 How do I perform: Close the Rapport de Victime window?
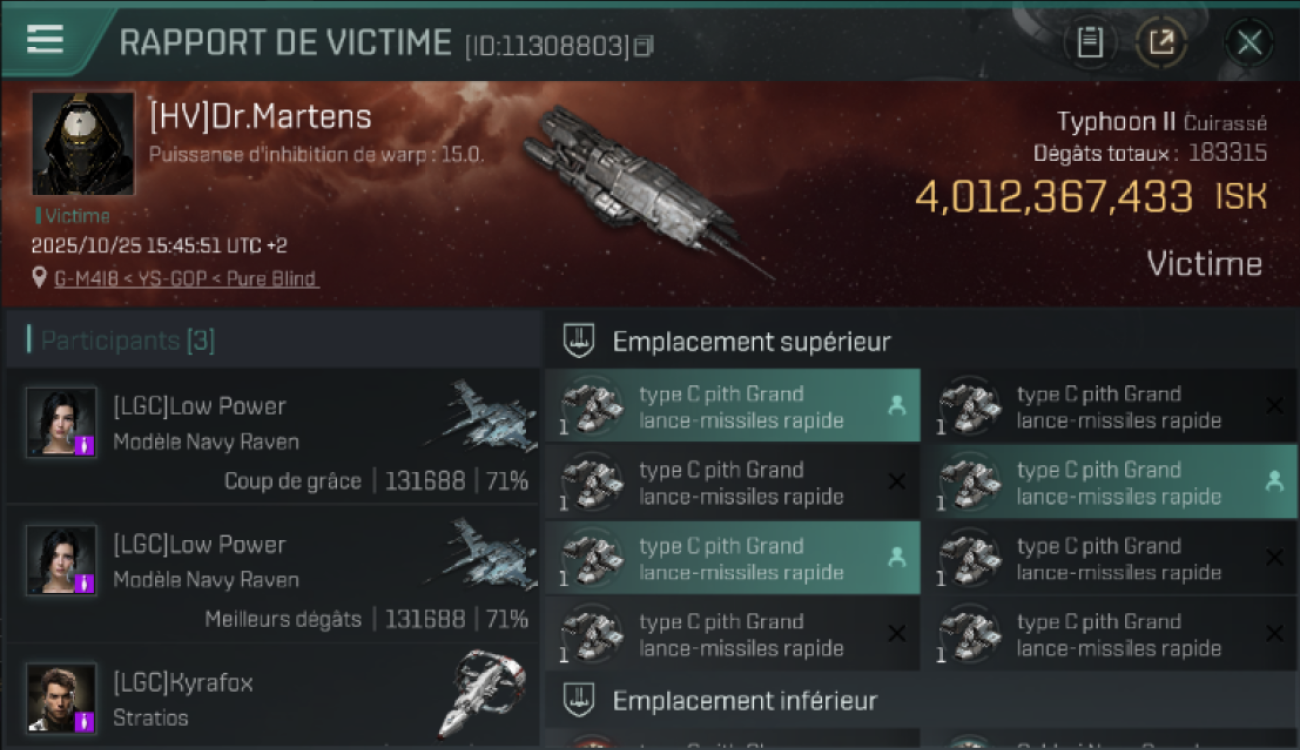tap(1249, 42)
